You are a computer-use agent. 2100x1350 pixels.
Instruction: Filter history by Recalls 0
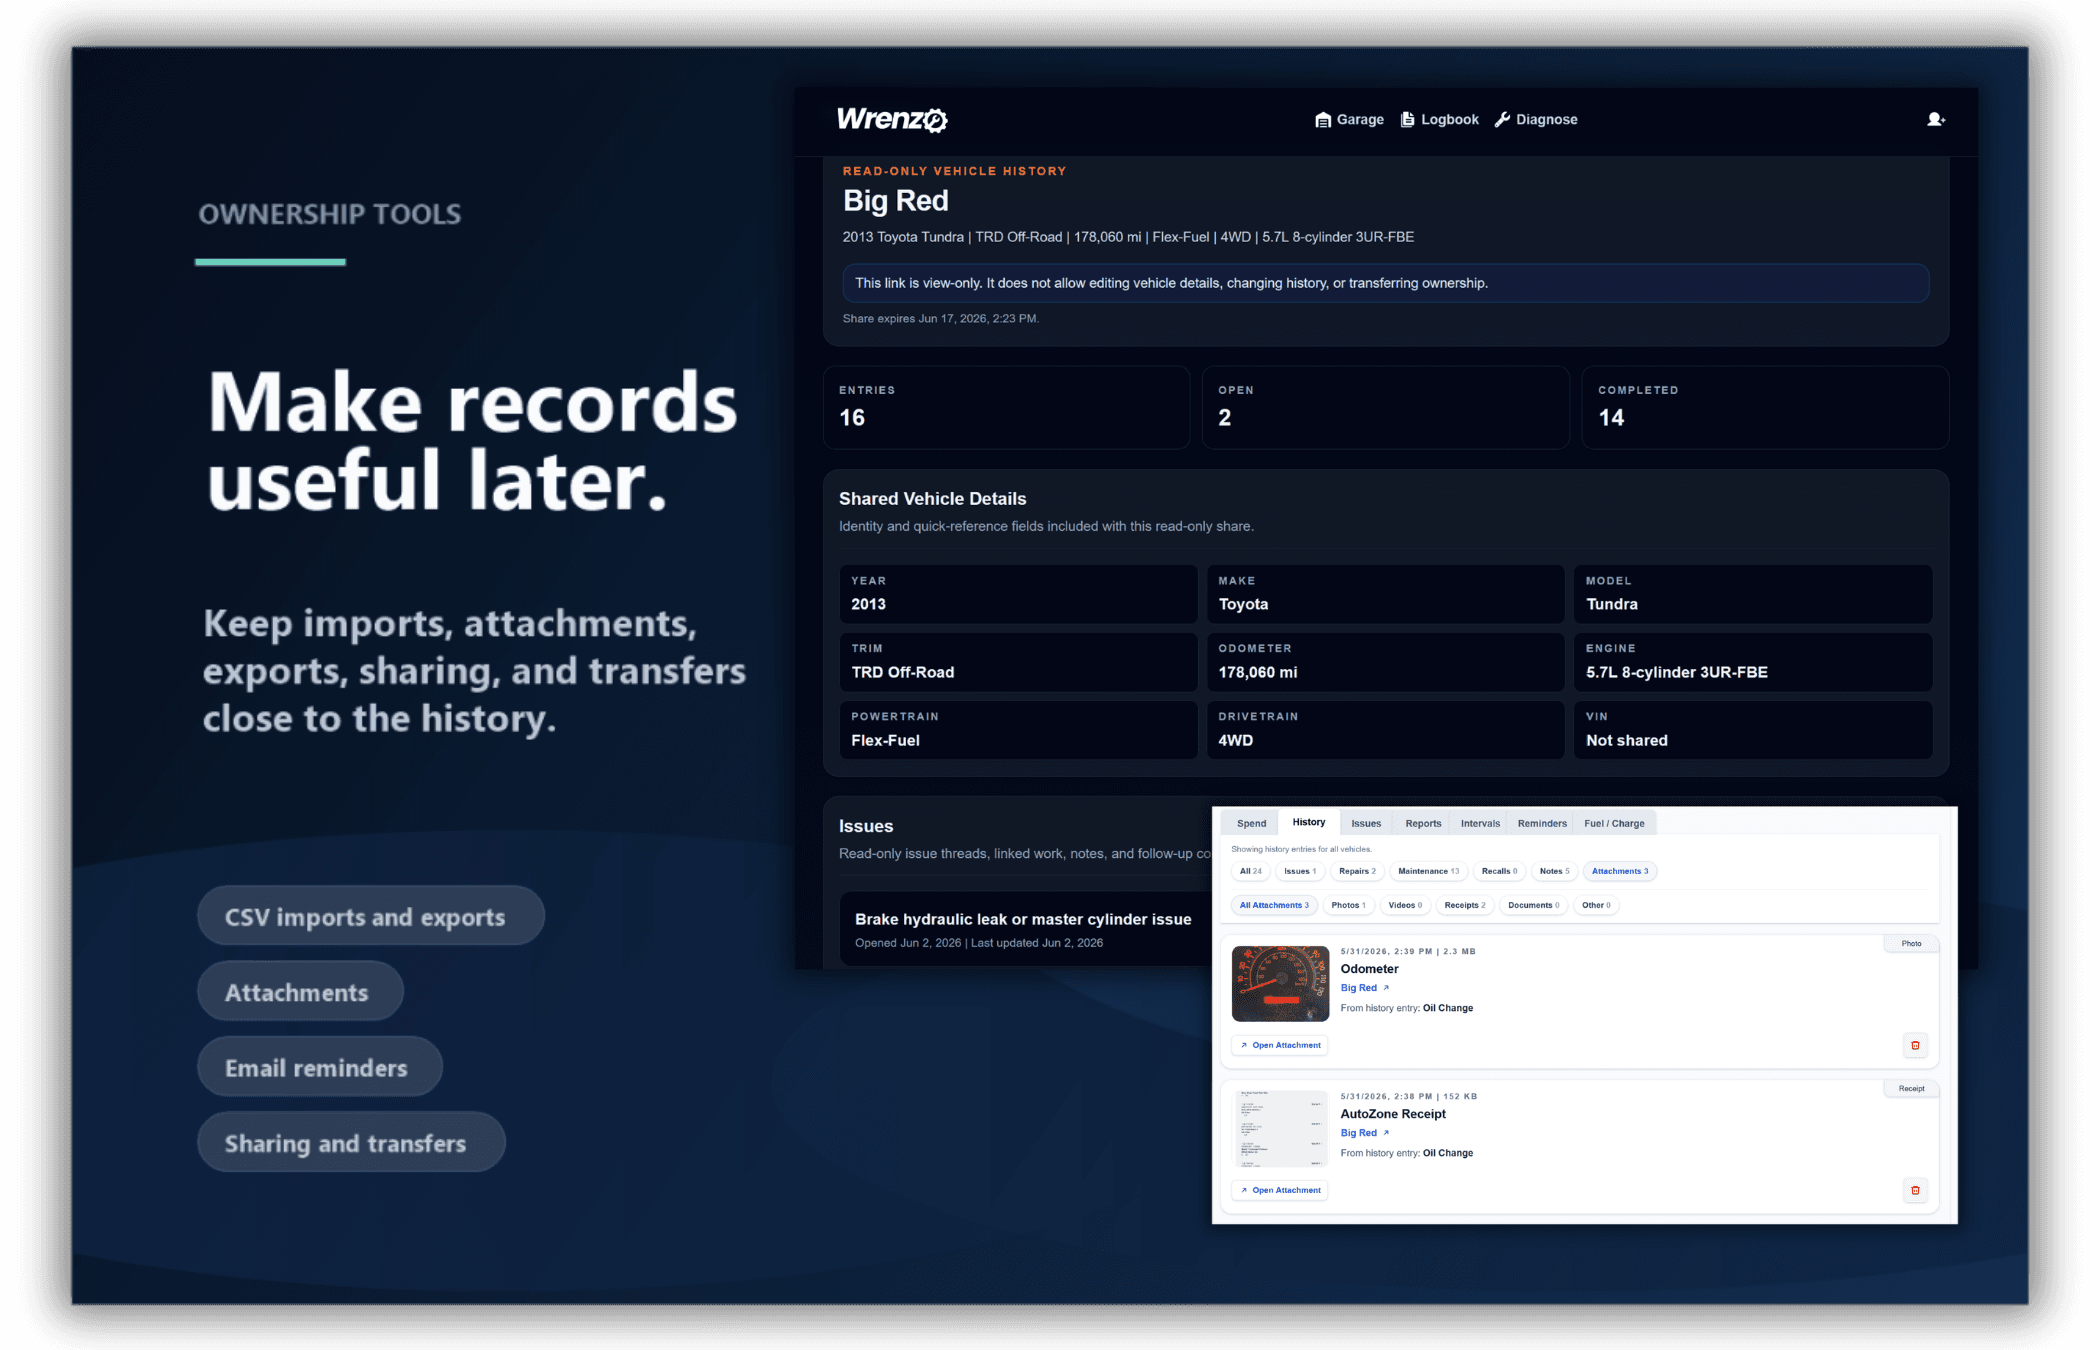pos(1499,871)
